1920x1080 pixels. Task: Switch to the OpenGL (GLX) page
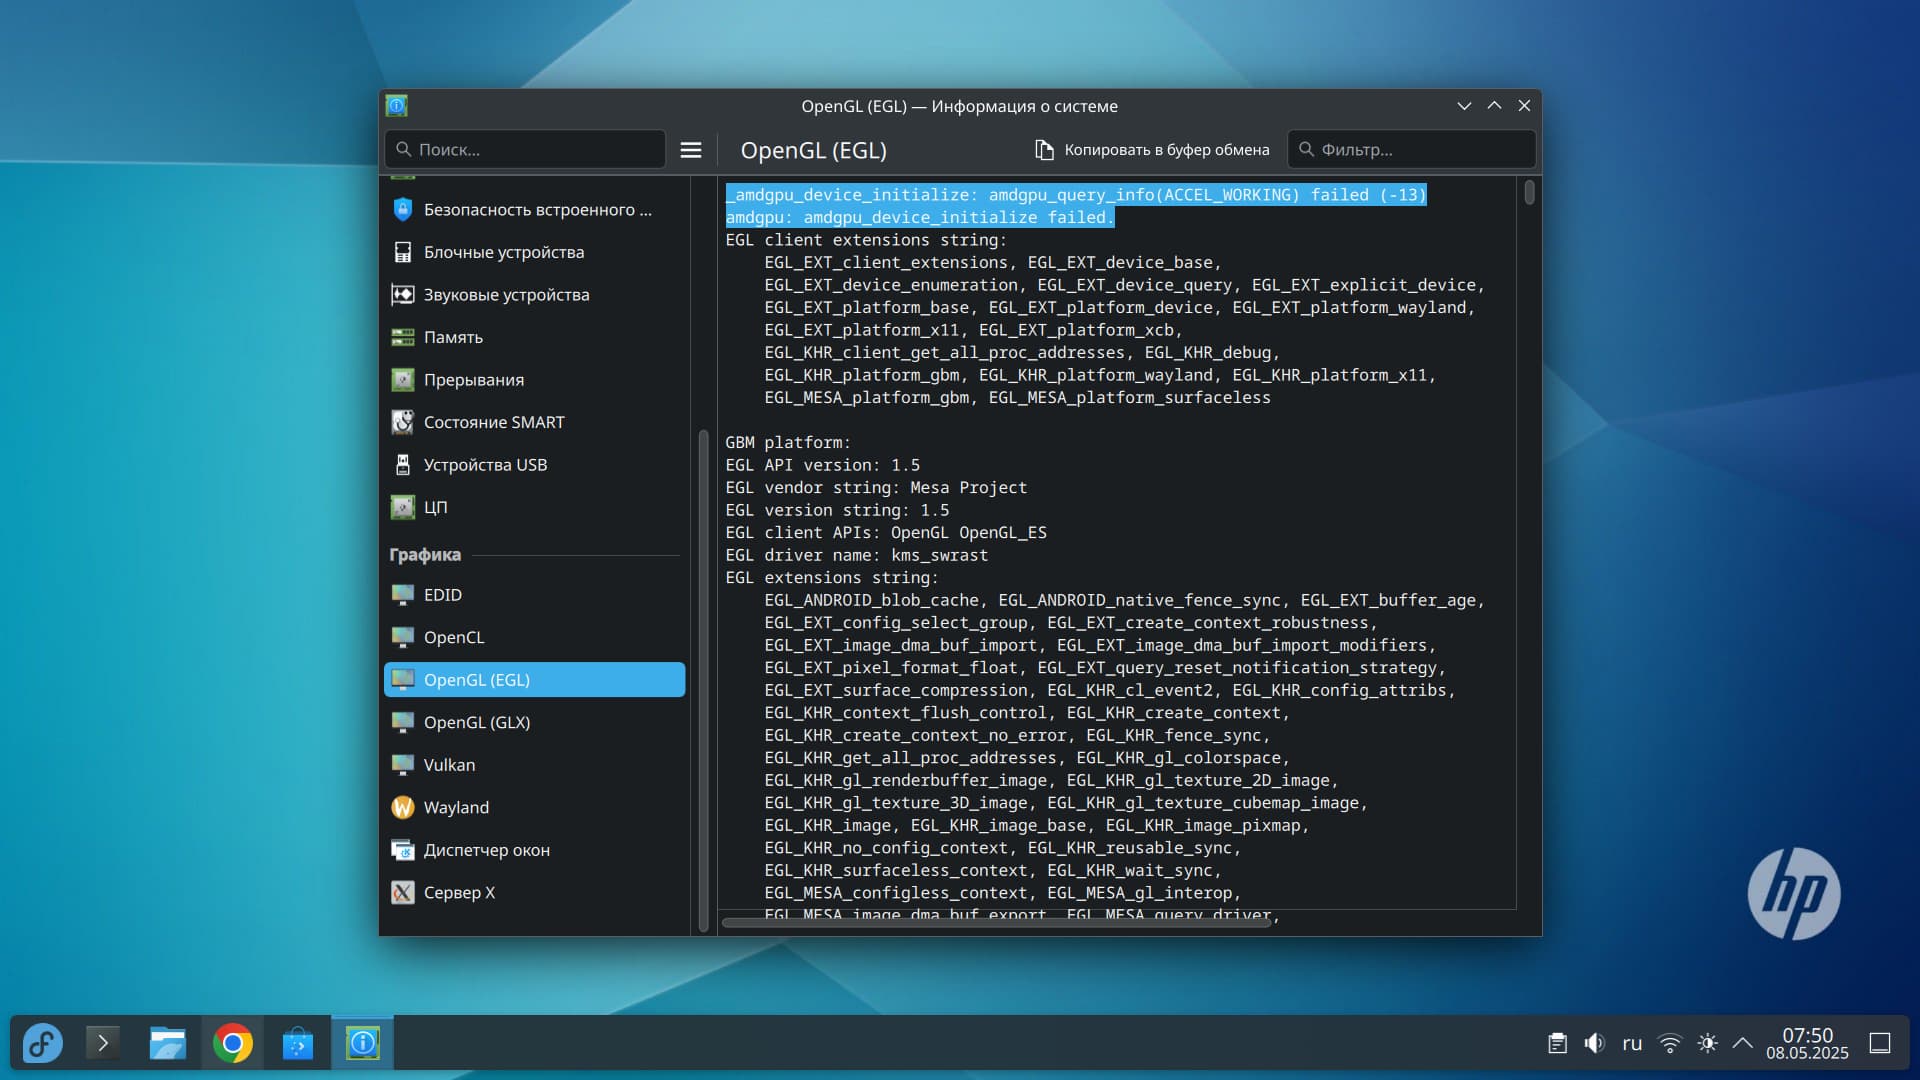534,722
